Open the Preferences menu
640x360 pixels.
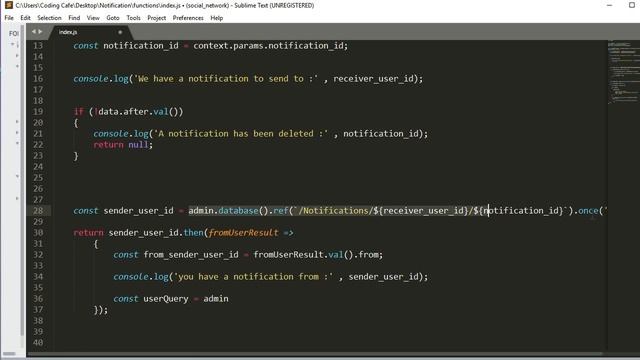click(188, 18)
